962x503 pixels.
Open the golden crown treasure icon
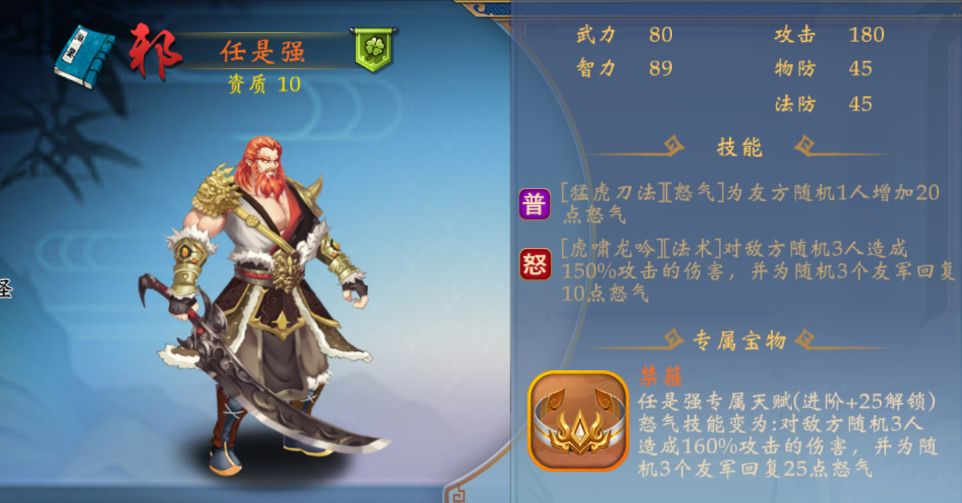click(579, 421)
